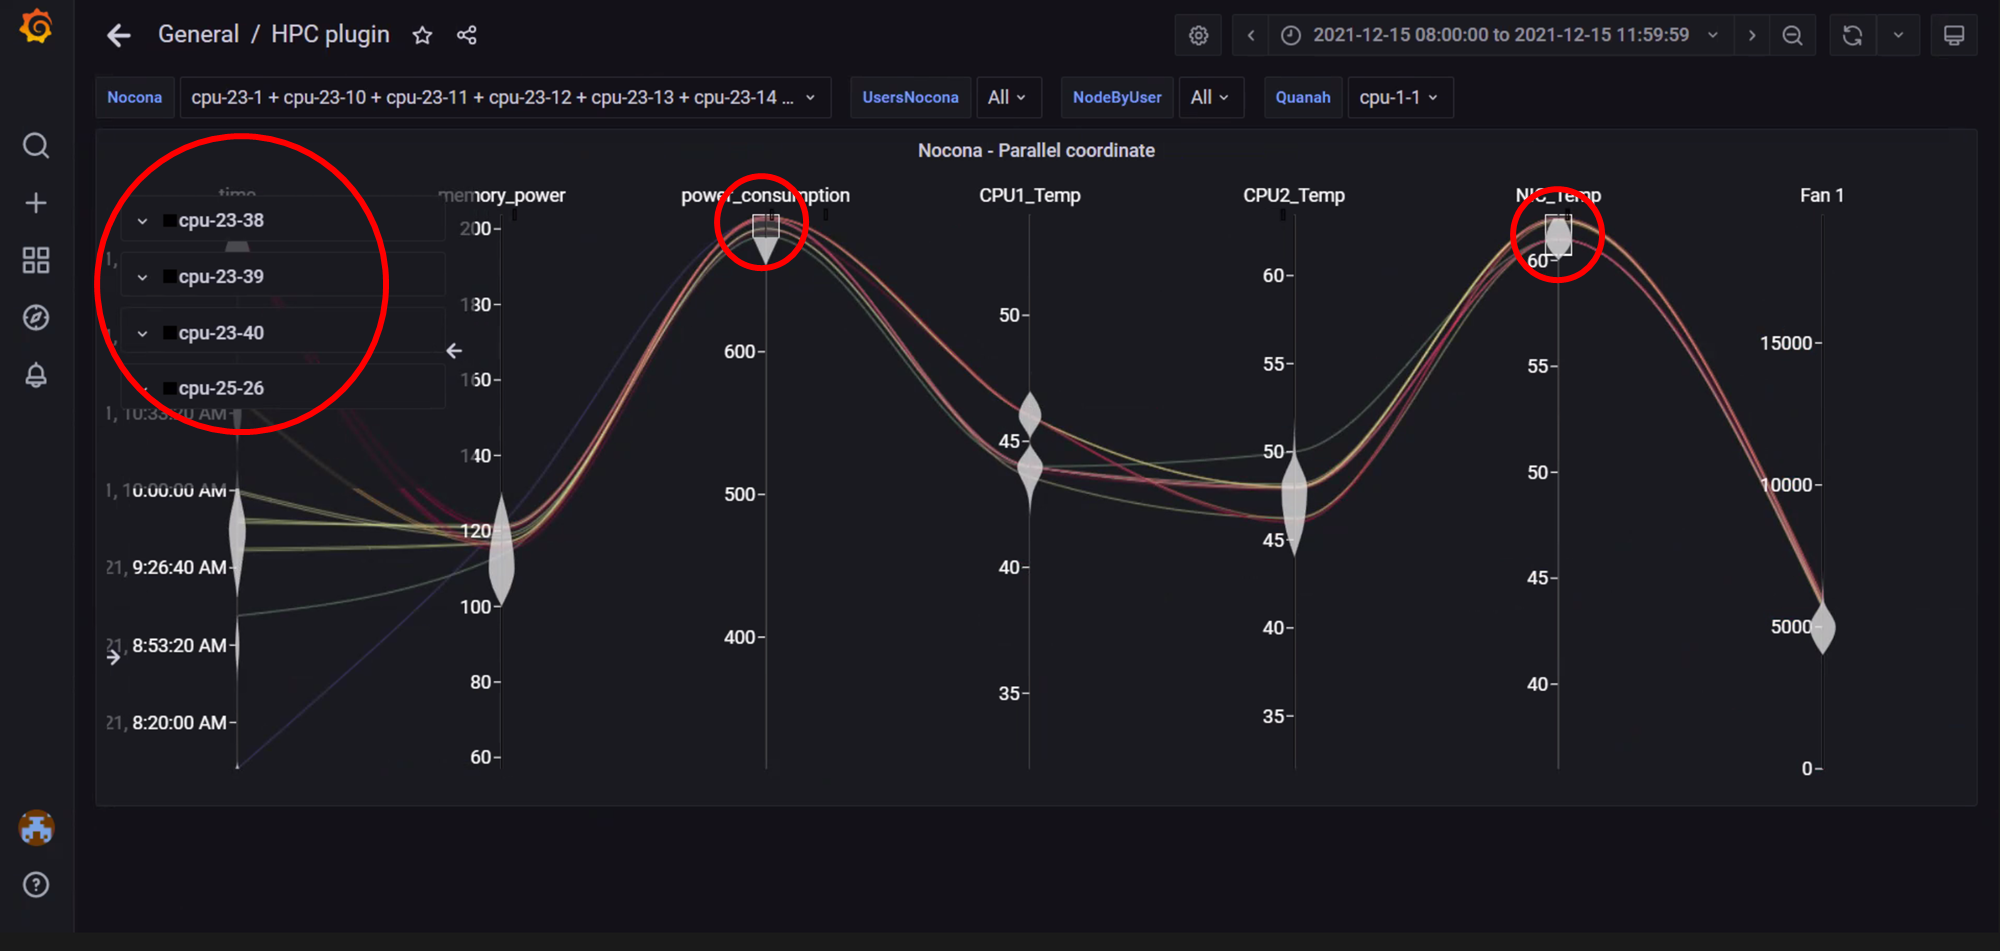Click the 9:26:40 AM time tick

coord(179,568)
